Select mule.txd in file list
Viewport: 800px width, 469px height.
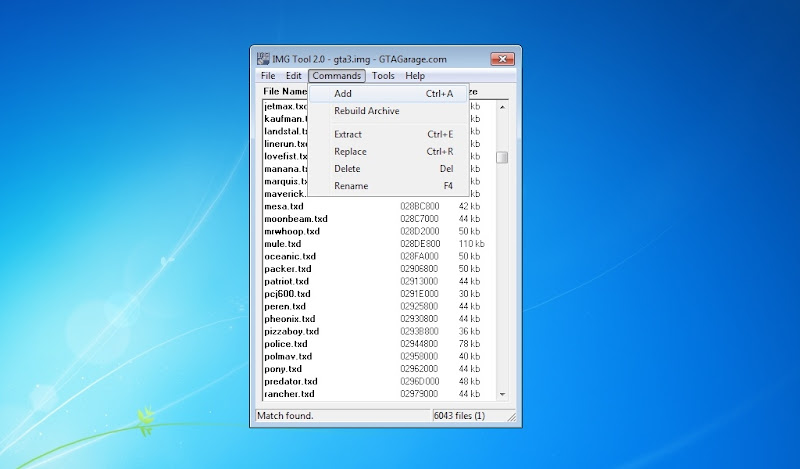[x=283, y=244]
